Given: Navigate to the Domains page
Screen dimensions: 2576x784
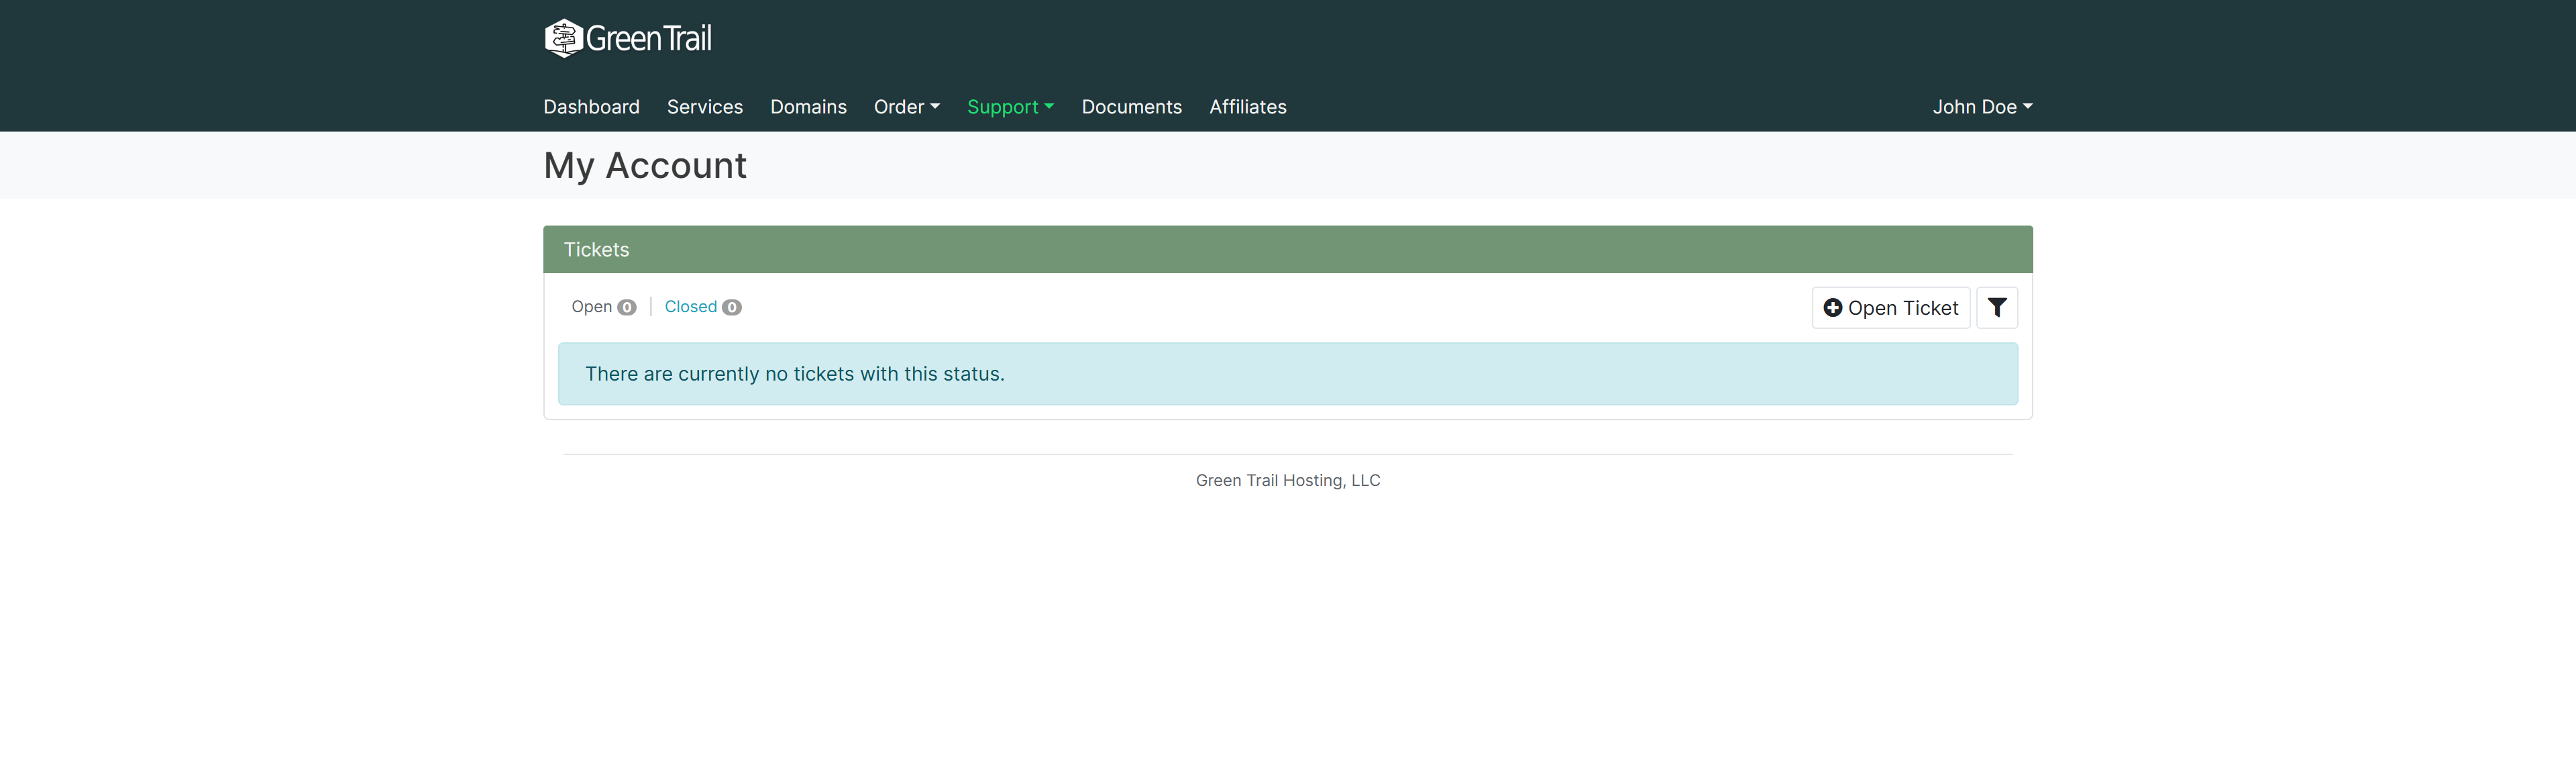Looking at the screenshot, I should click(x=808, y=107).
